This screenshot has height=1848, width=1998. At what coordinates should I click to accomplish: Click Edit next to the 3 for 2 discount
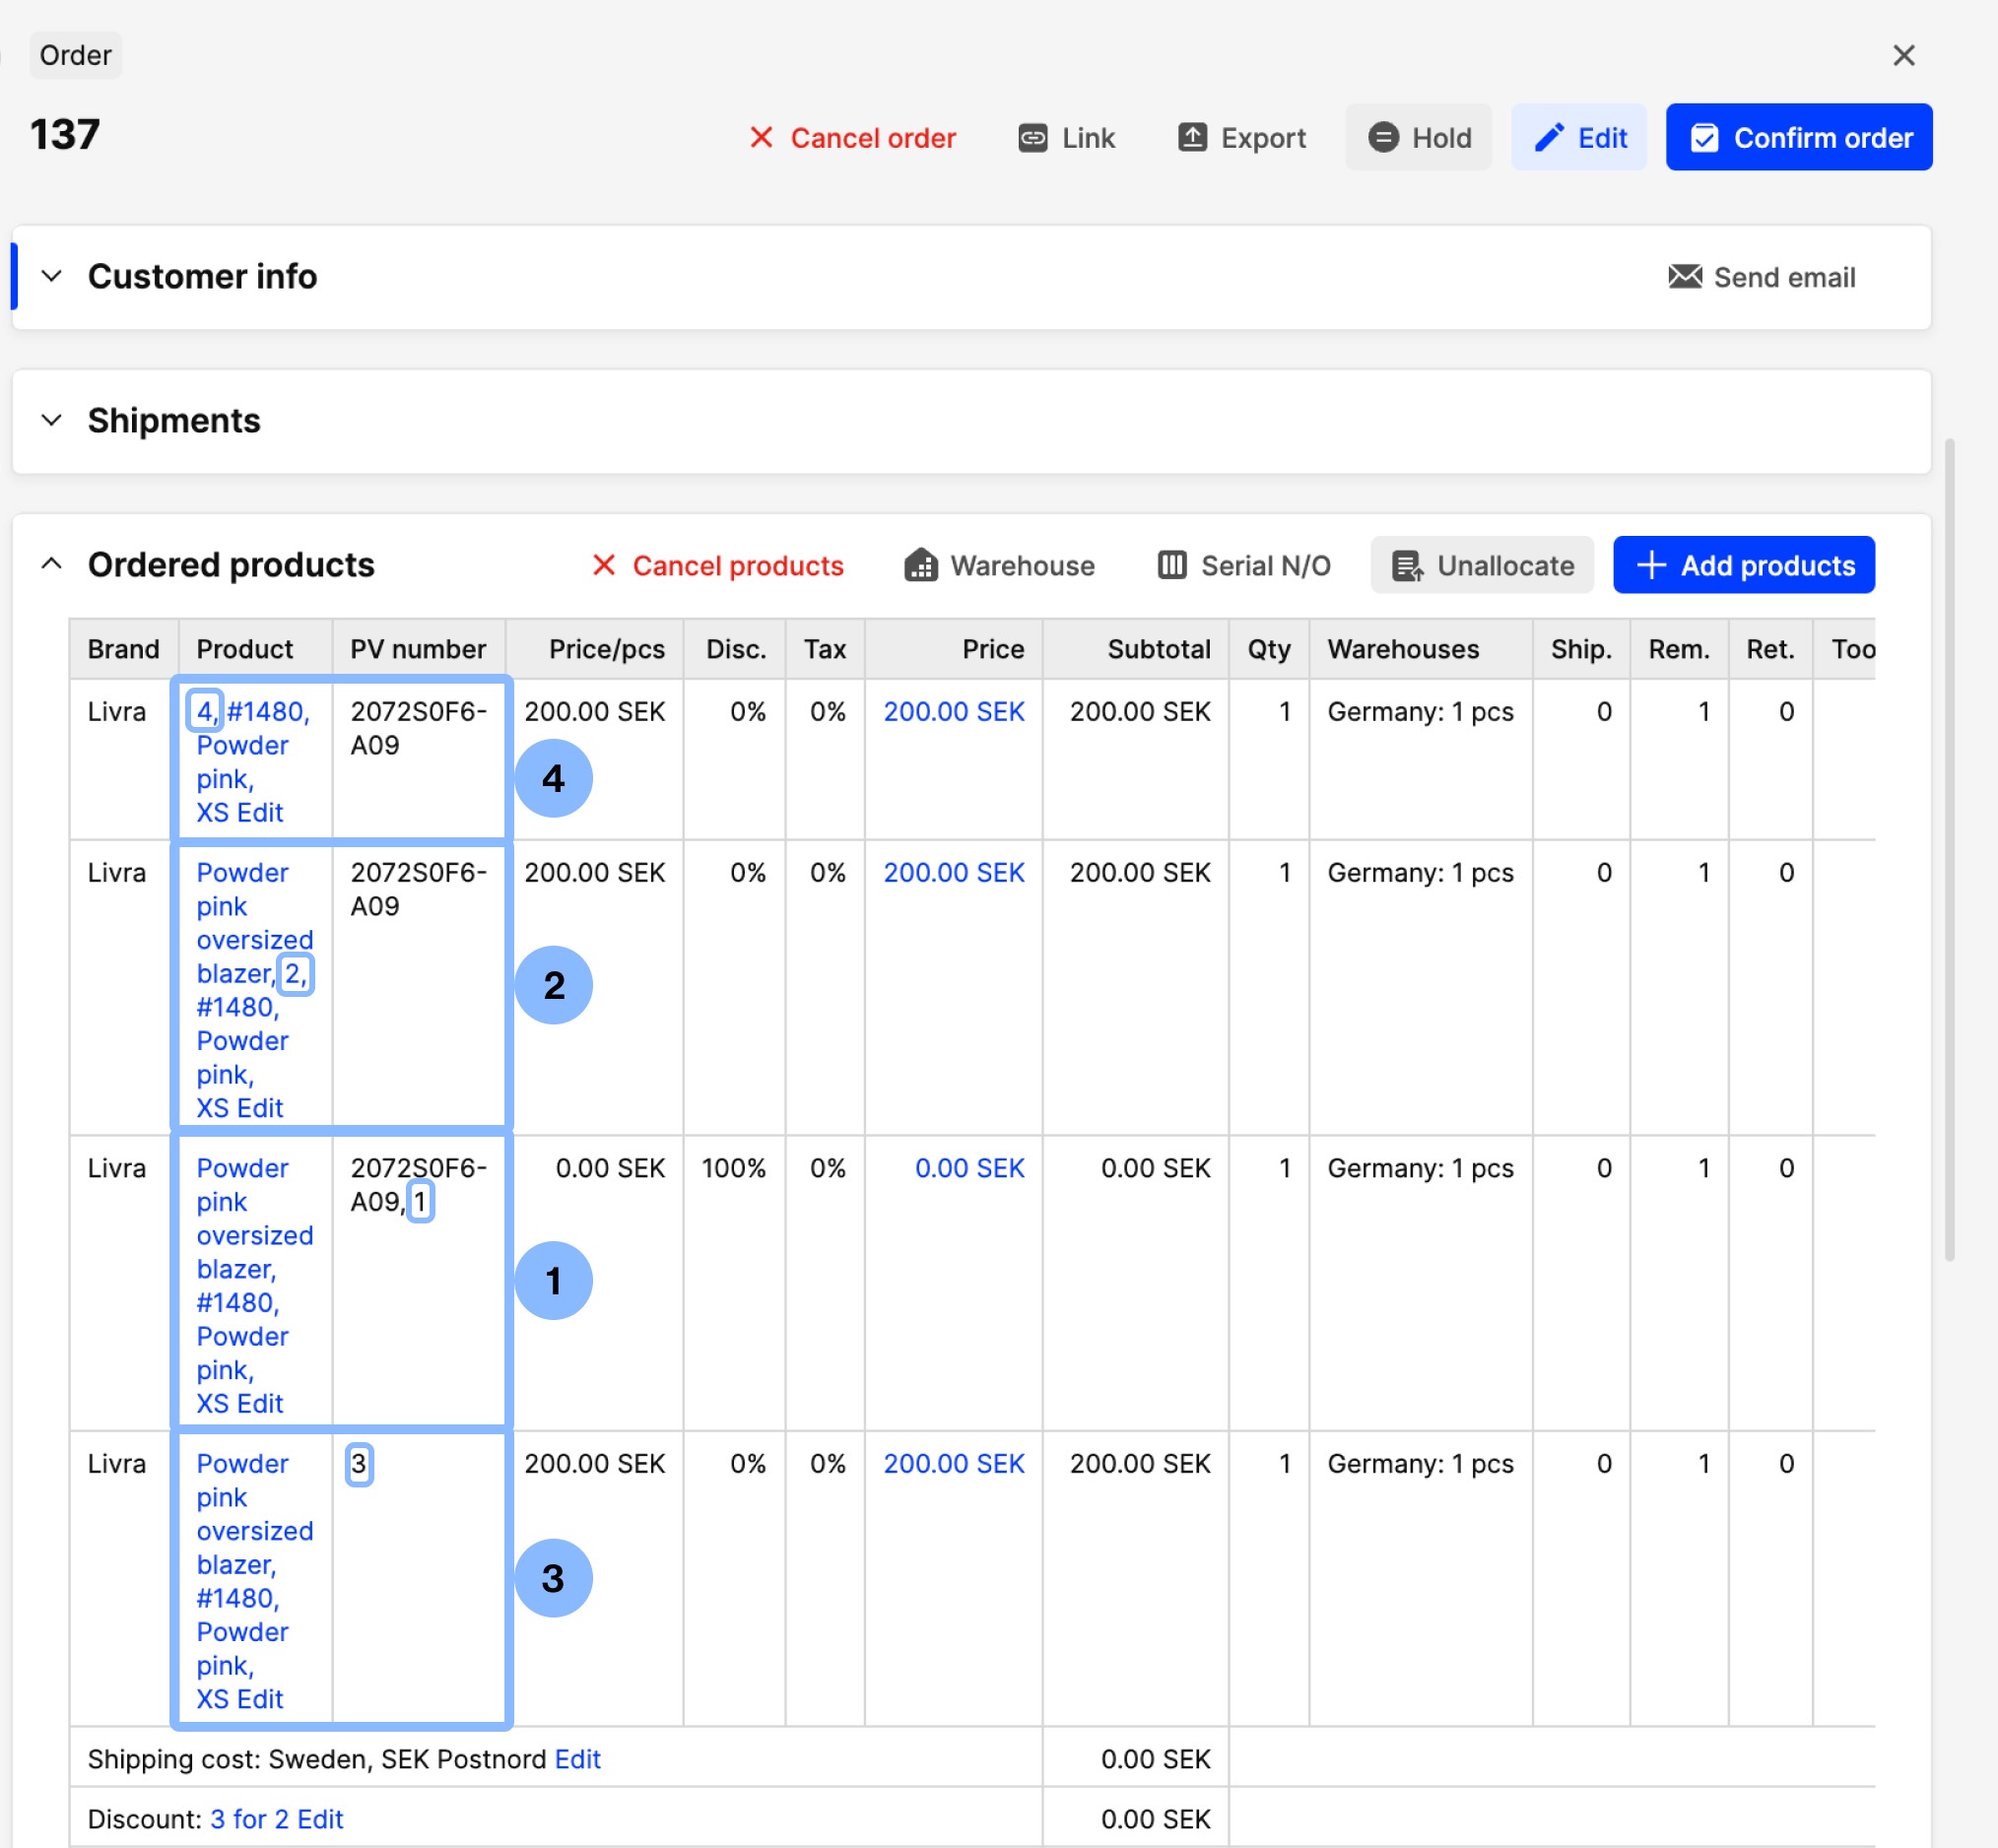click(320, 1819)
